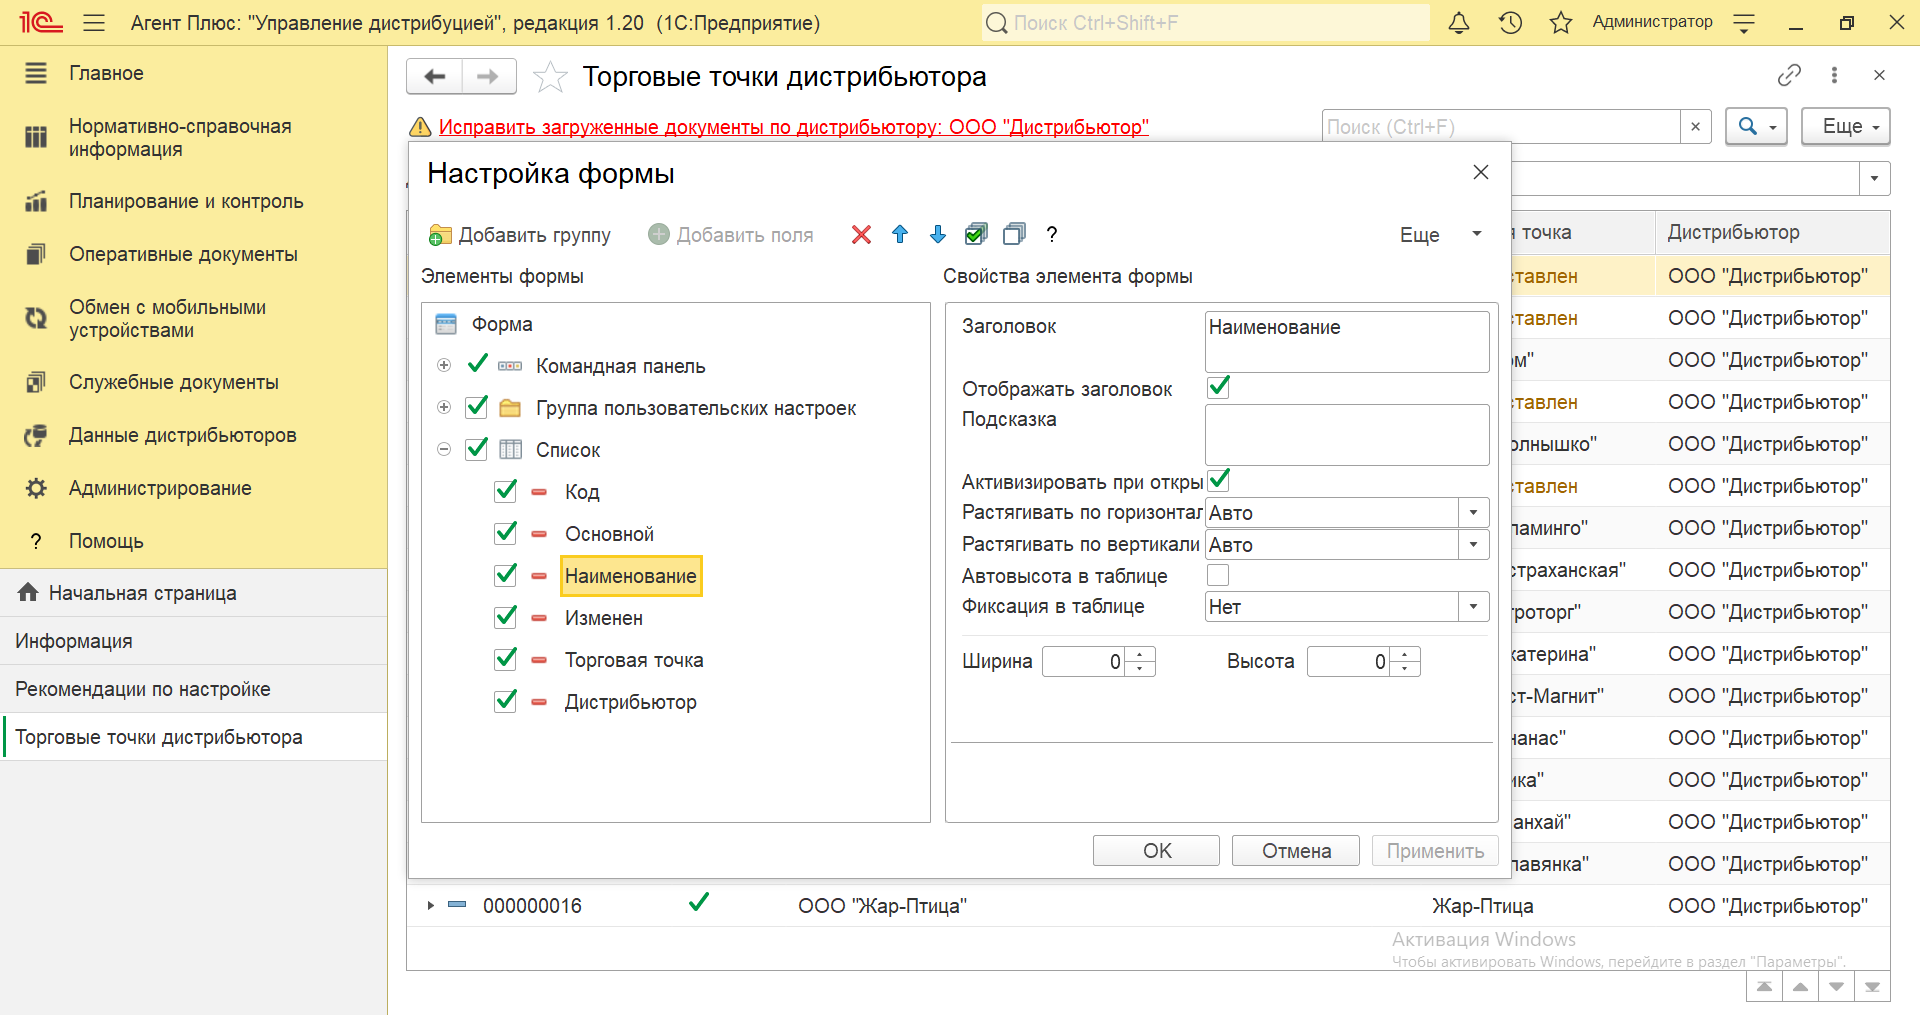The height and width of the screenshot is (1015, 1920).
Task: Toggle Командная панель visibility checkbox
Action: pos(477,364)
